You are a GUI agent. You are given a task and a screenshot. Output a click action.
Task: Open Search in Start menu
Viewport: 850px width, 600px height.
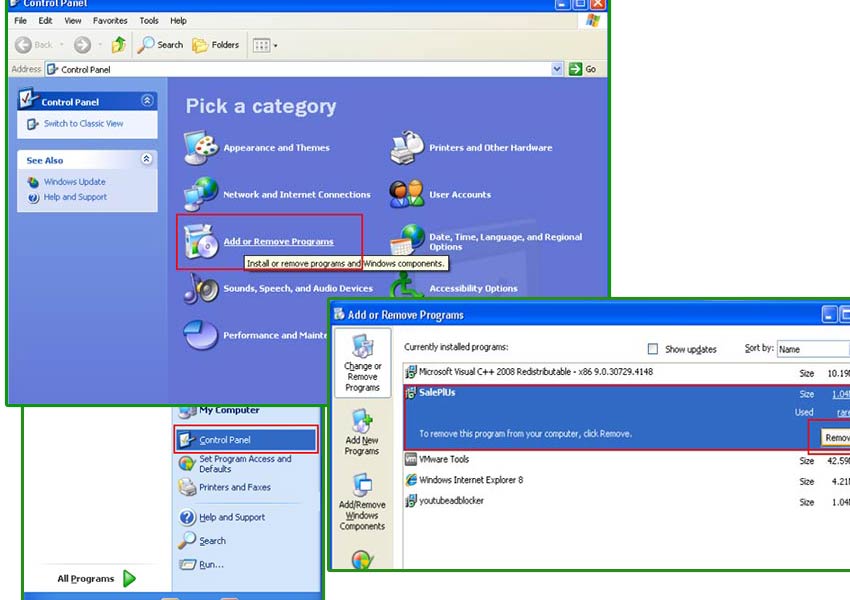click(x=212, y=541)
